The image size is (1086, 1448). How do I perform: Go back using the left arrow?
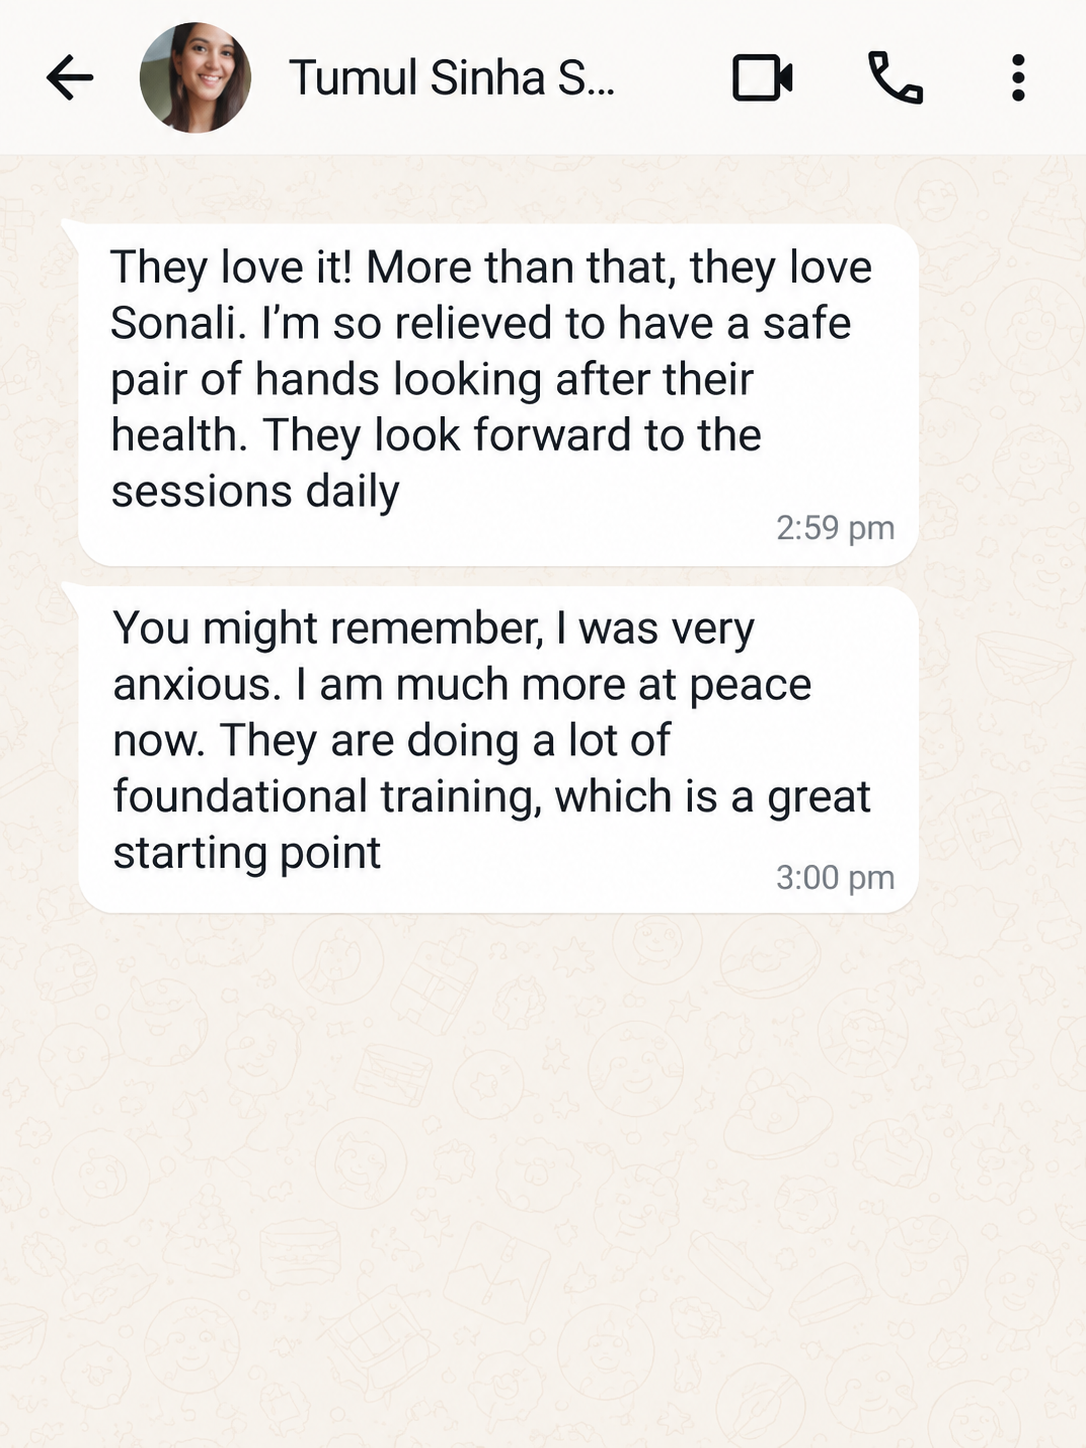click(x=70, y=78)
